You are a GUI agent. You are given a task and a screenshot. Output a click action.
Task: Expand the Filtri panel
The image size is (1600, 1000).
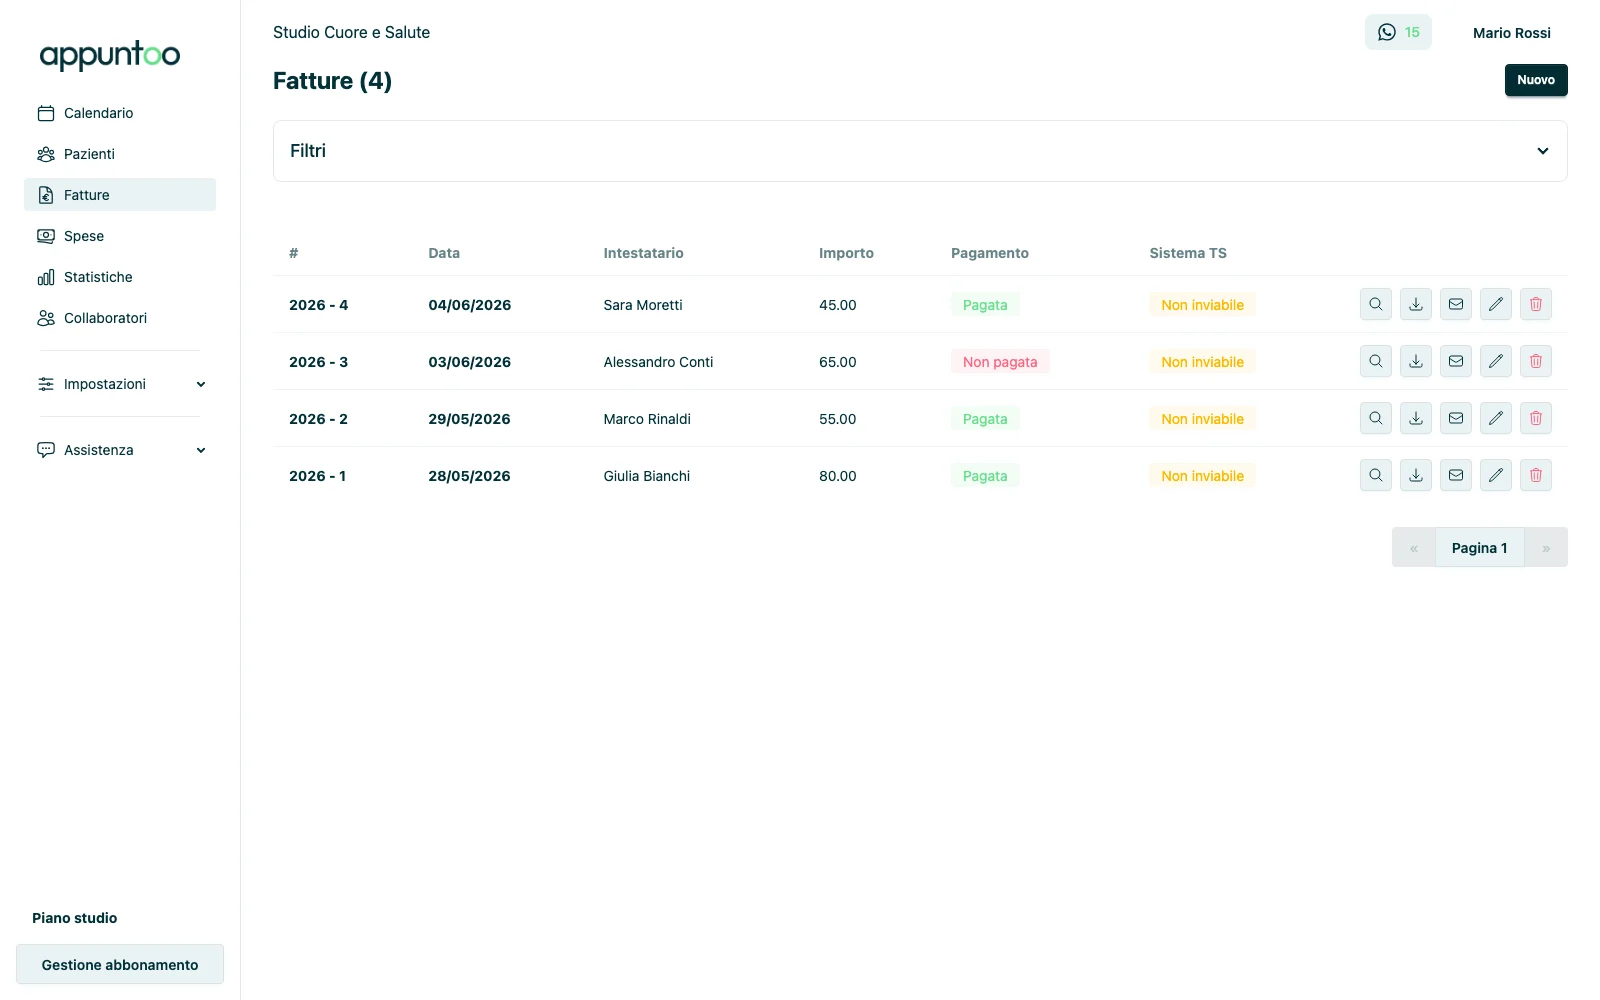(x=920, y=151)
